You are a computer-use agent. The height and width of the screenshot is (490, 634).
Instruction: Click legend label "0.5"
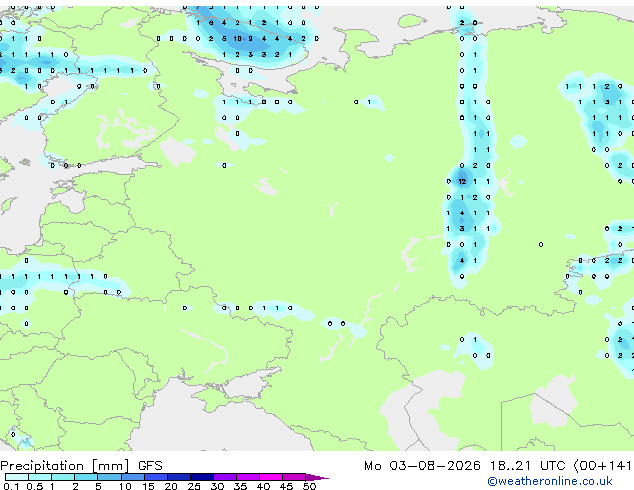click(34, 486)
